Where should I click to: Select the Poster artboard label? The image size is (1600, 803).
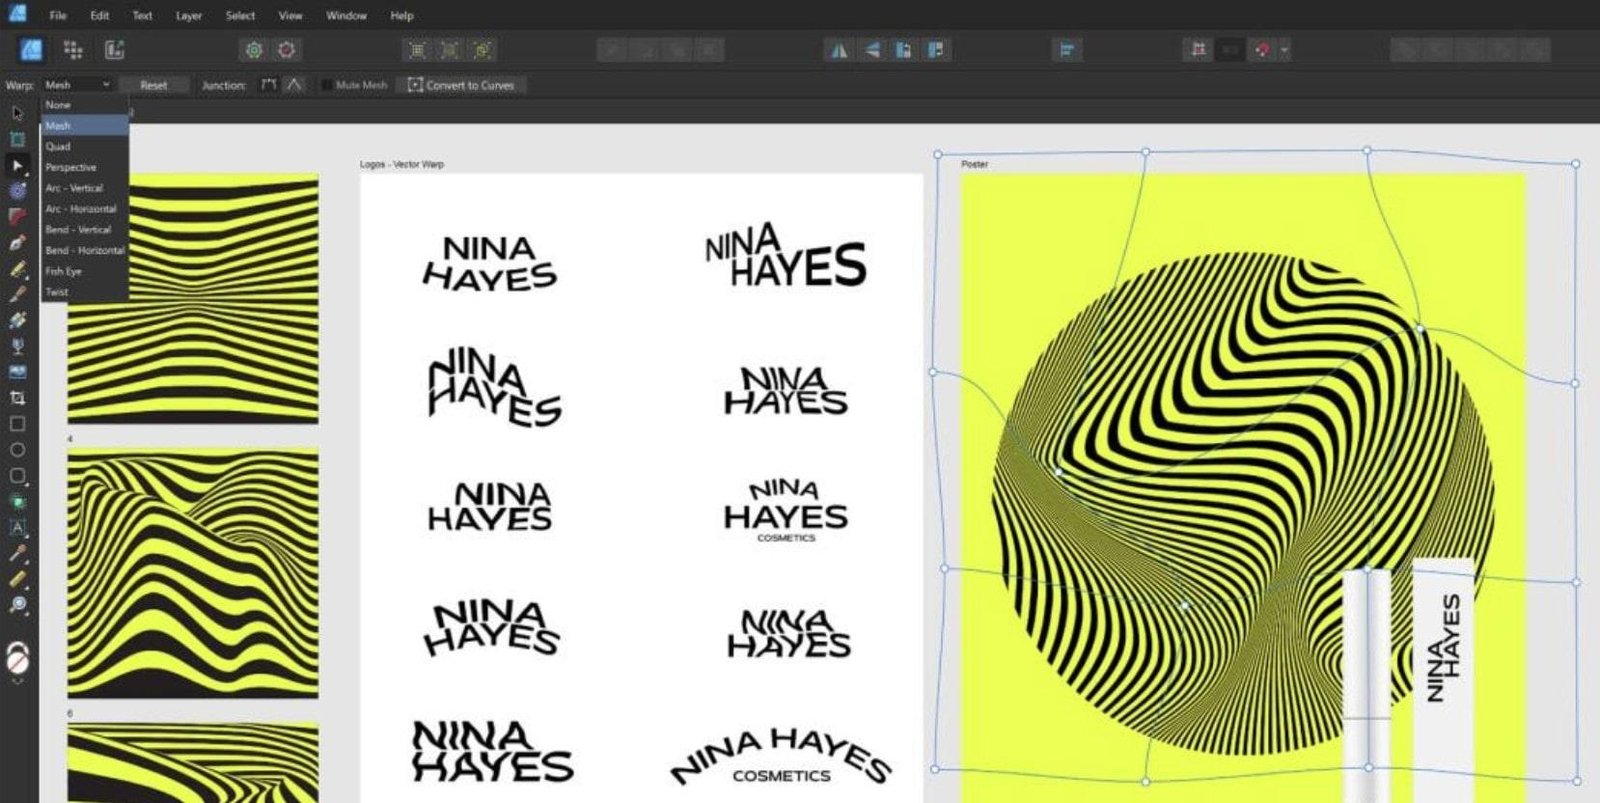[x=975, y=164]
